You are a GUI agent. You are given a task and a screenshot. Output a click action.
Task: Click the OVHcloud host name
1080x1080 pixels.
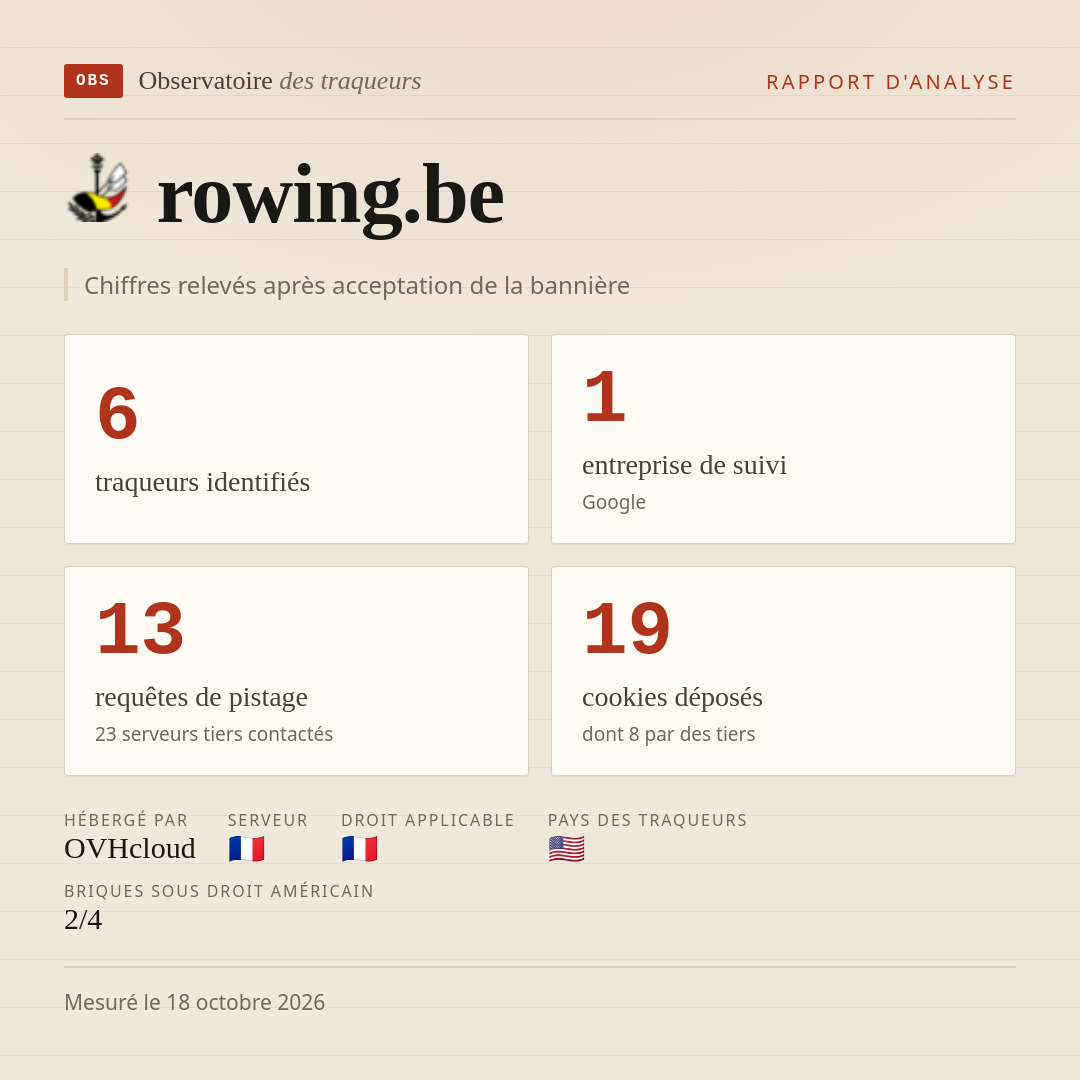[x=130, y=849]
